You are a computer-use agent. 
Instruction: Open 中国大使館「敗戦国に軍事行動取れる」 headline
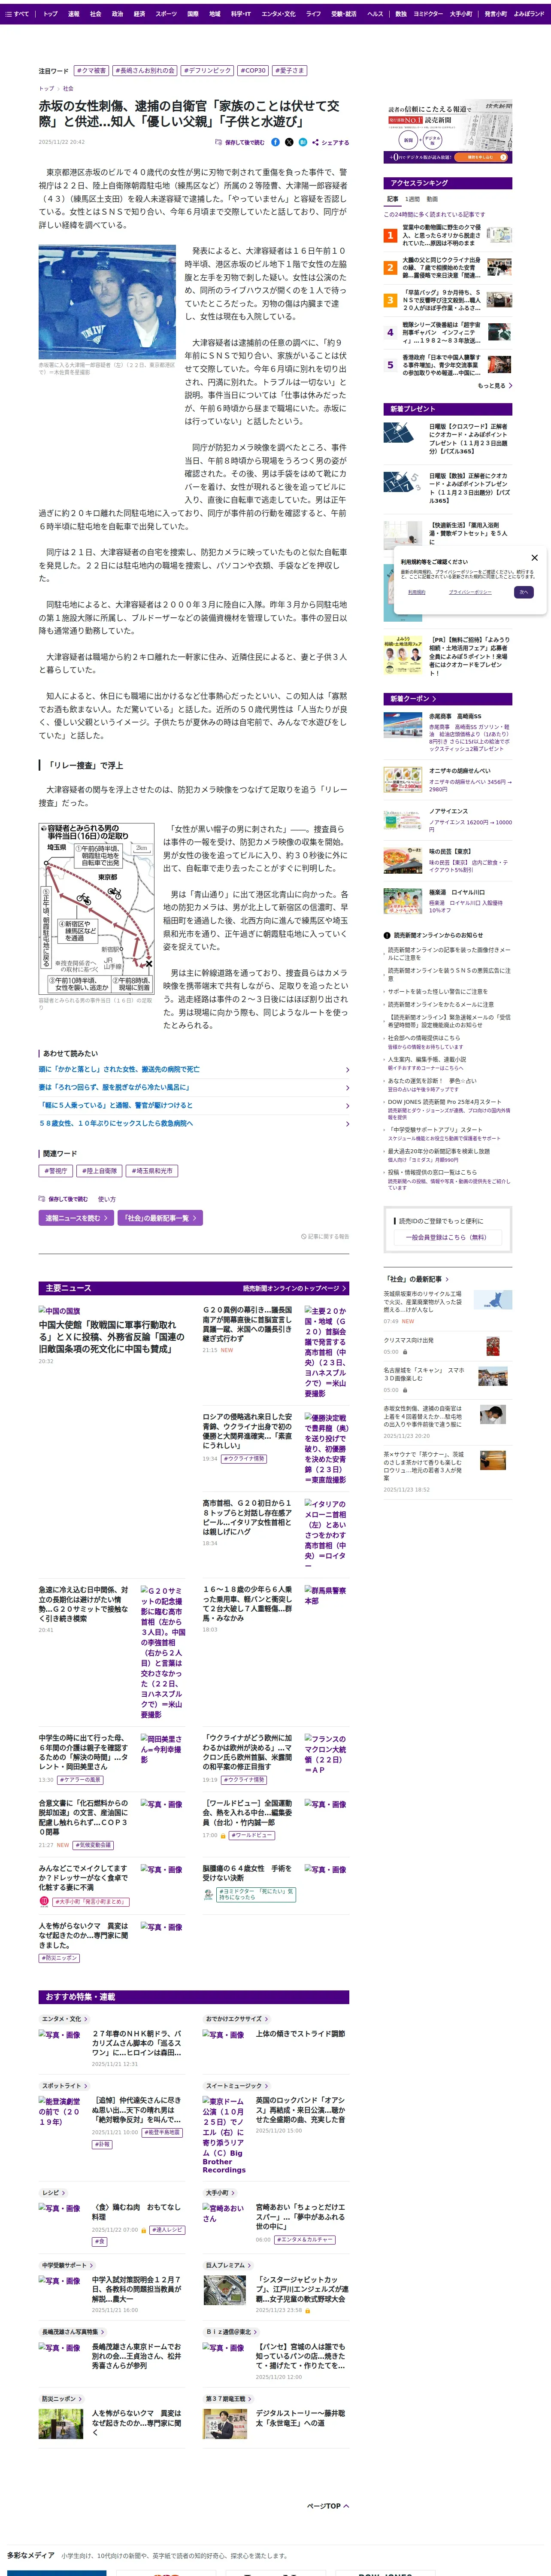pos(112,1336)
